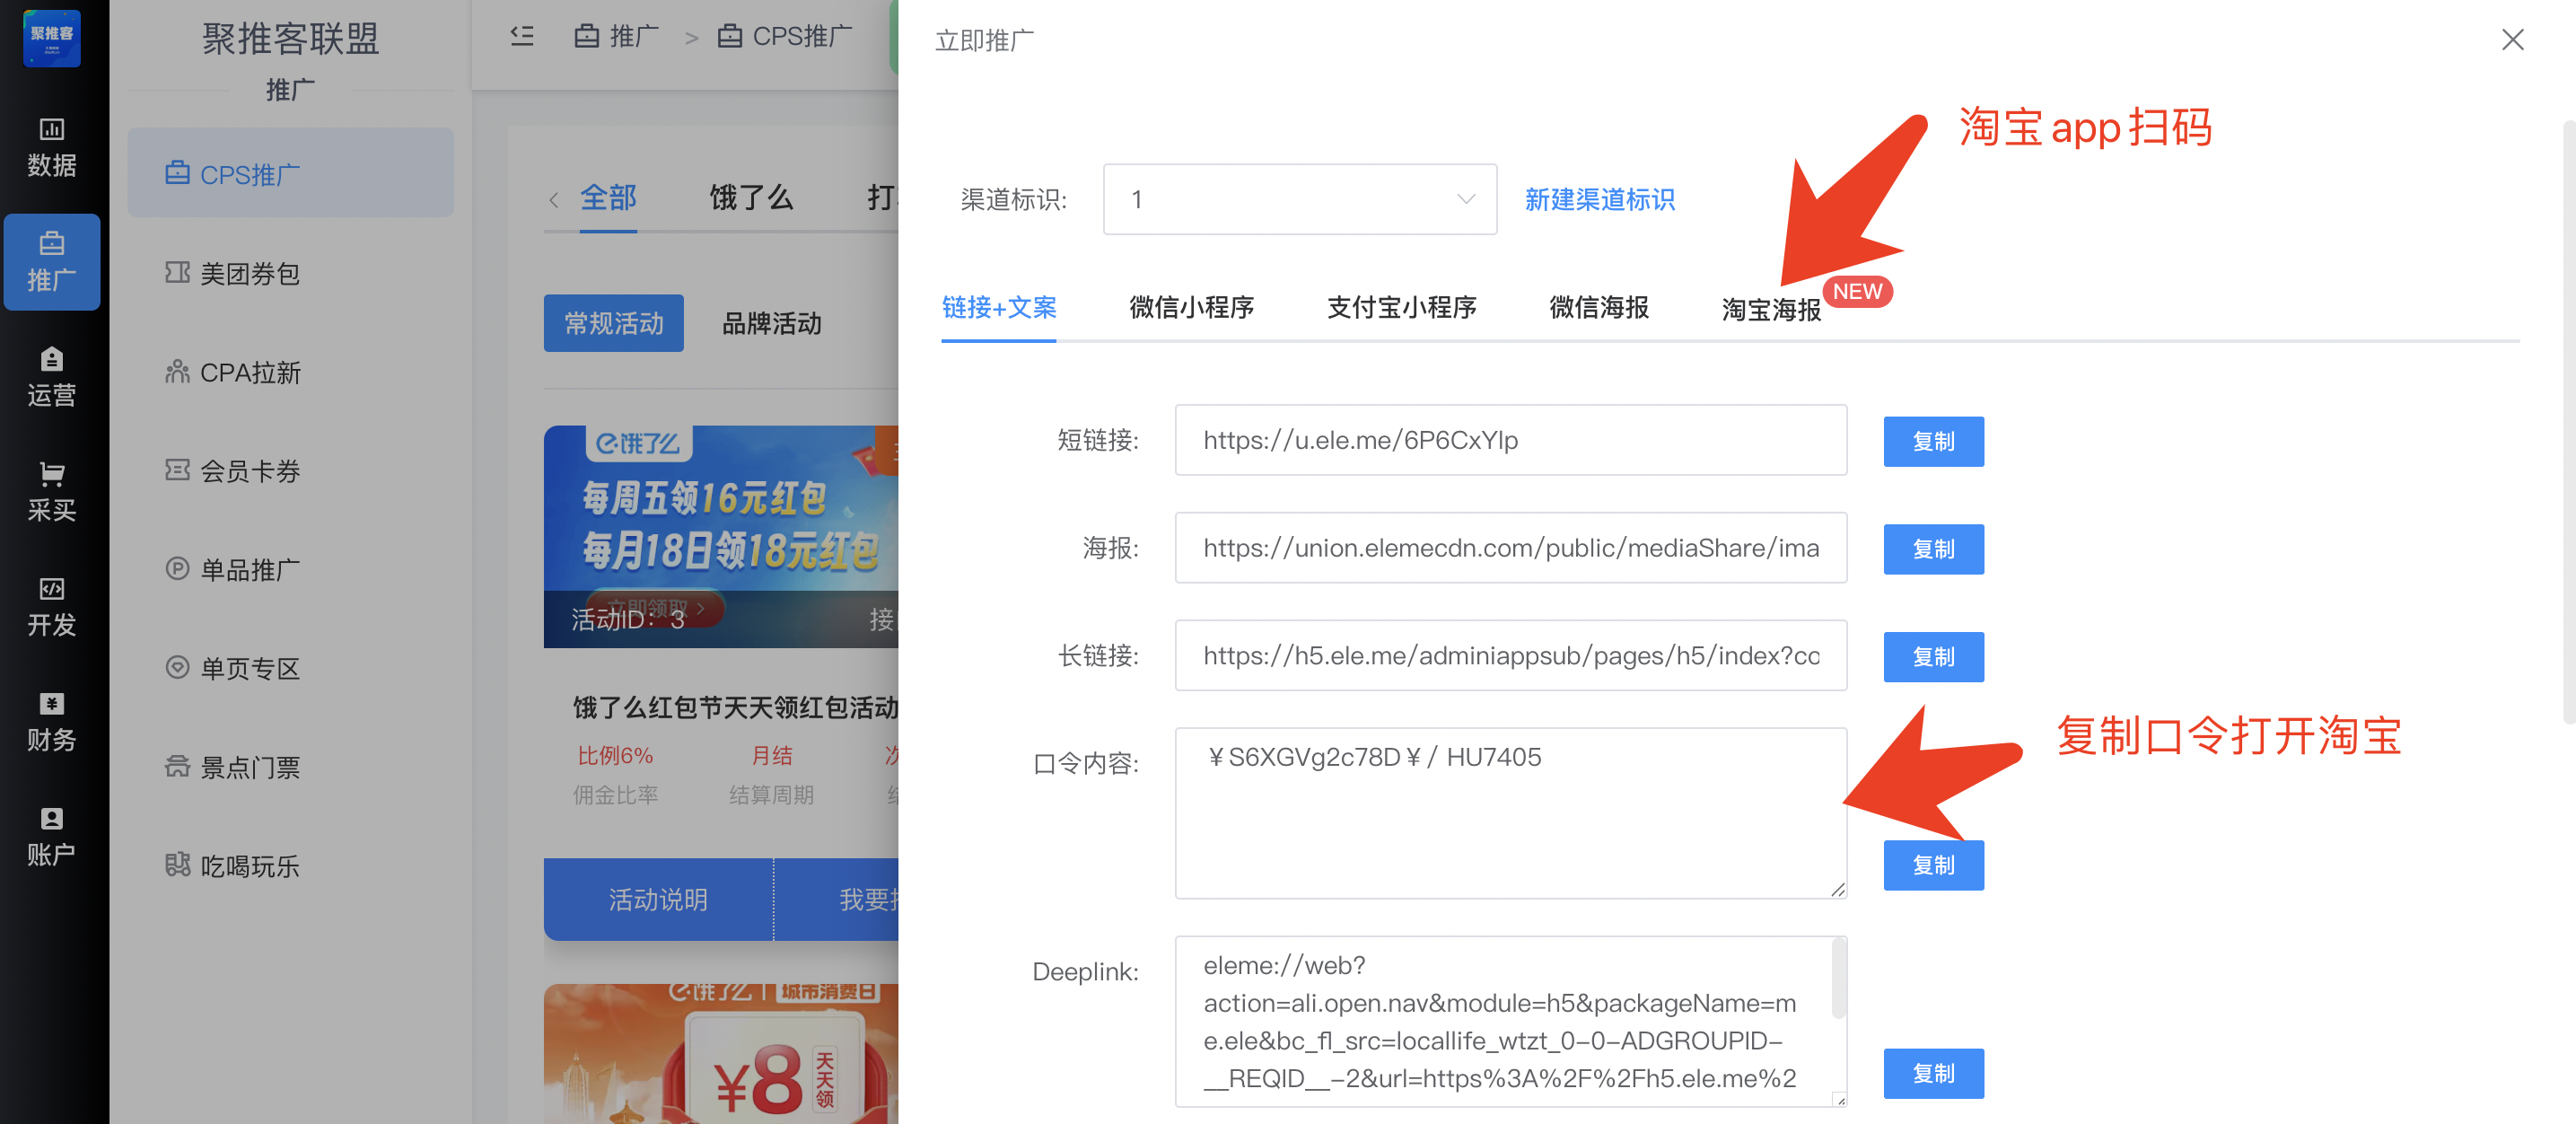Click the 聚推客 logo icon
This screenshot has width=2576, height=1124.
[x=51, y=38]
